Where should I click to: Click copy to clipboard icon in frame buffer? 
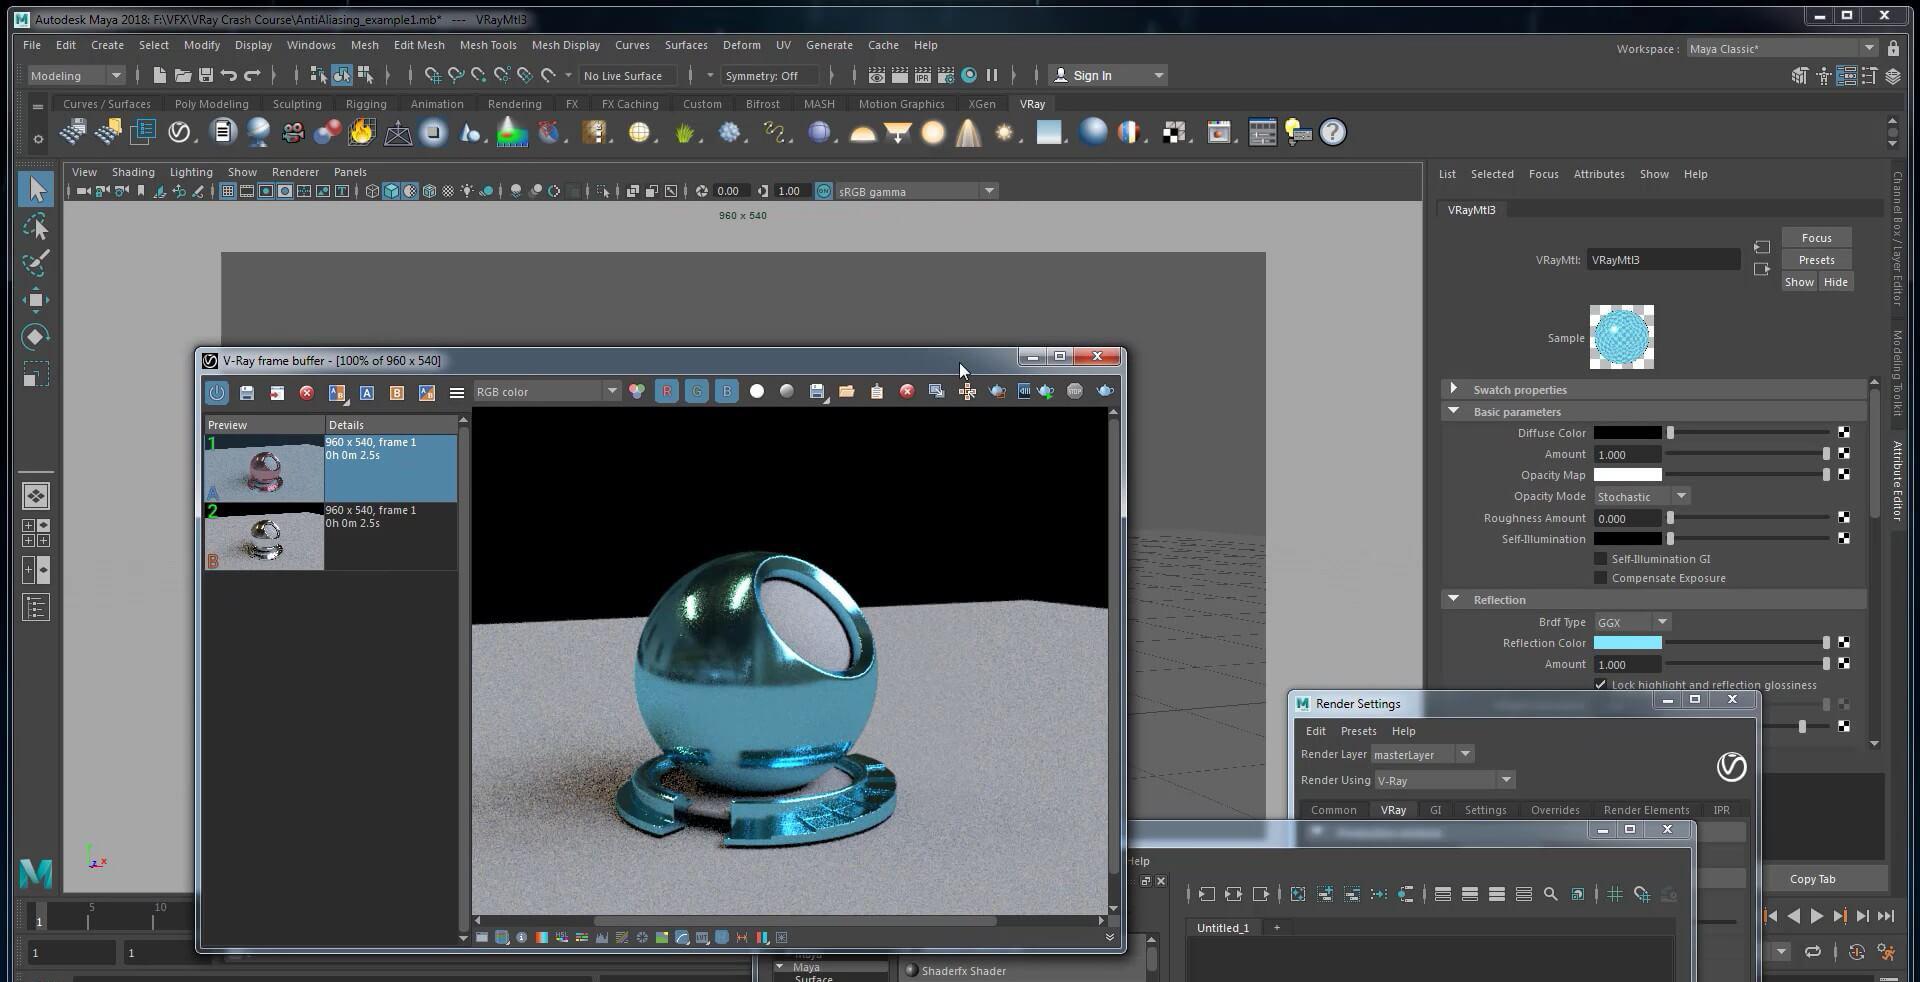(877, 391)
